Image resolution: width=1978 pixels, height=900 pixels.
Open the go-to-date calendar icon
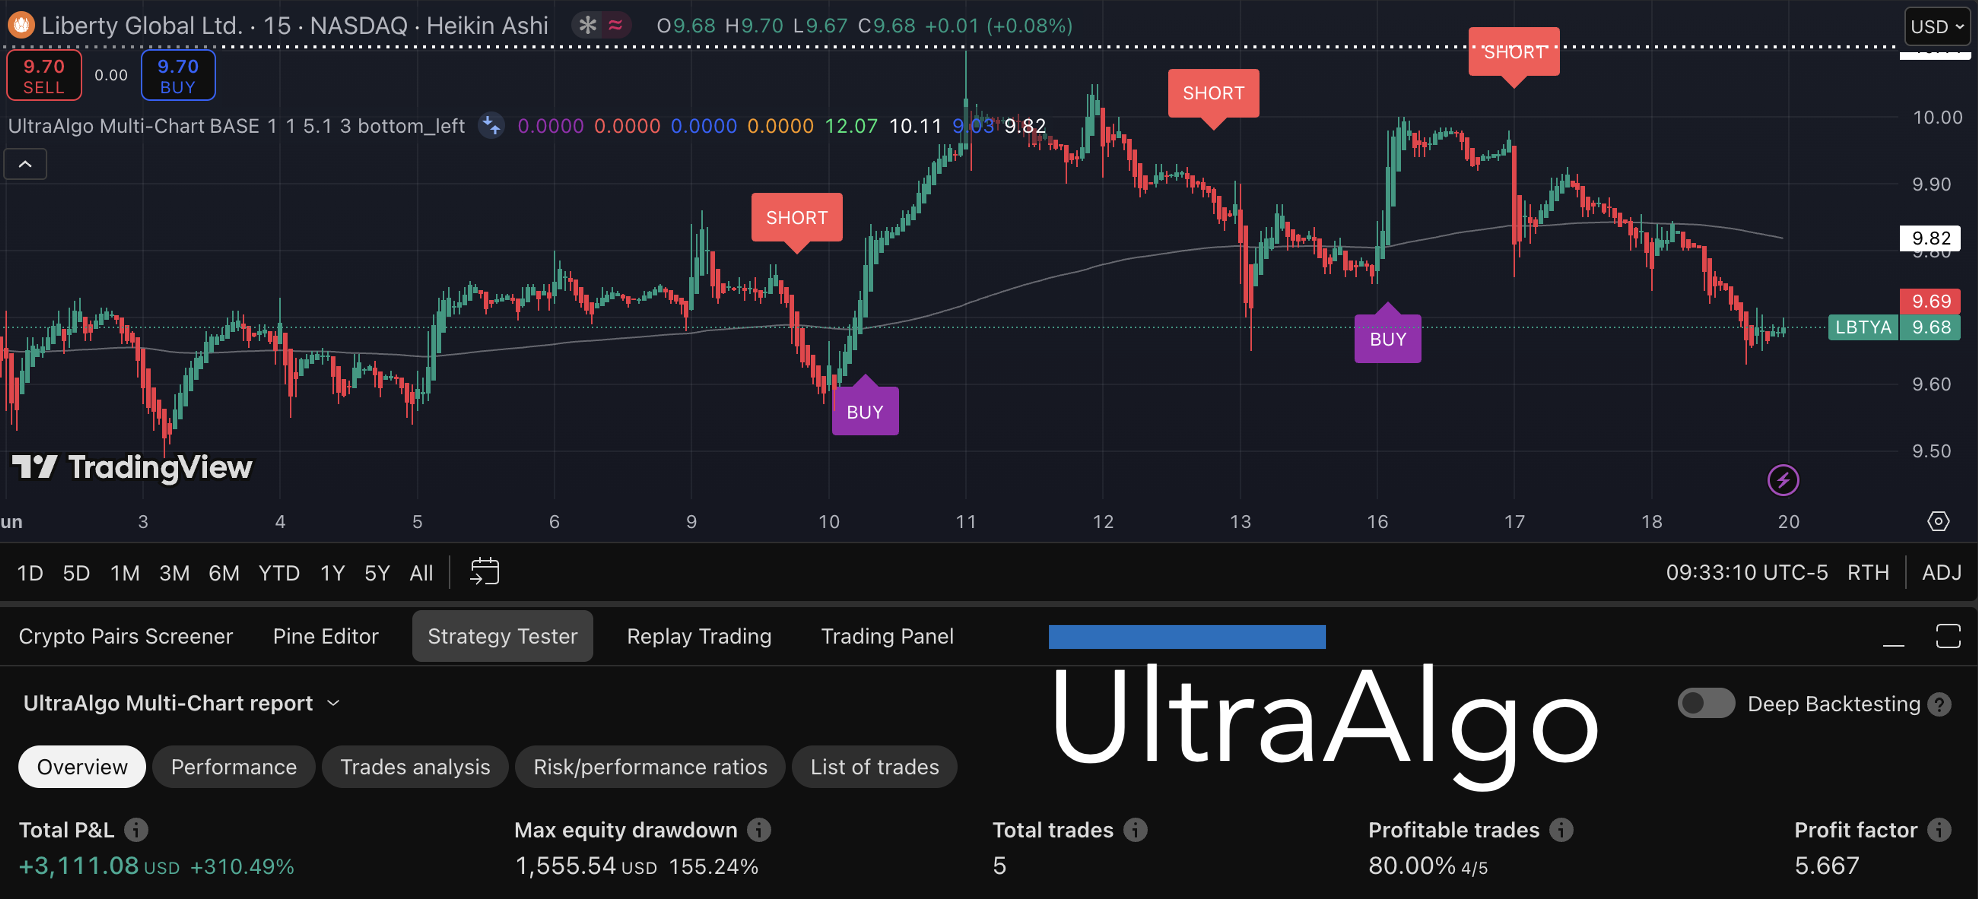[x=484, y=572]
